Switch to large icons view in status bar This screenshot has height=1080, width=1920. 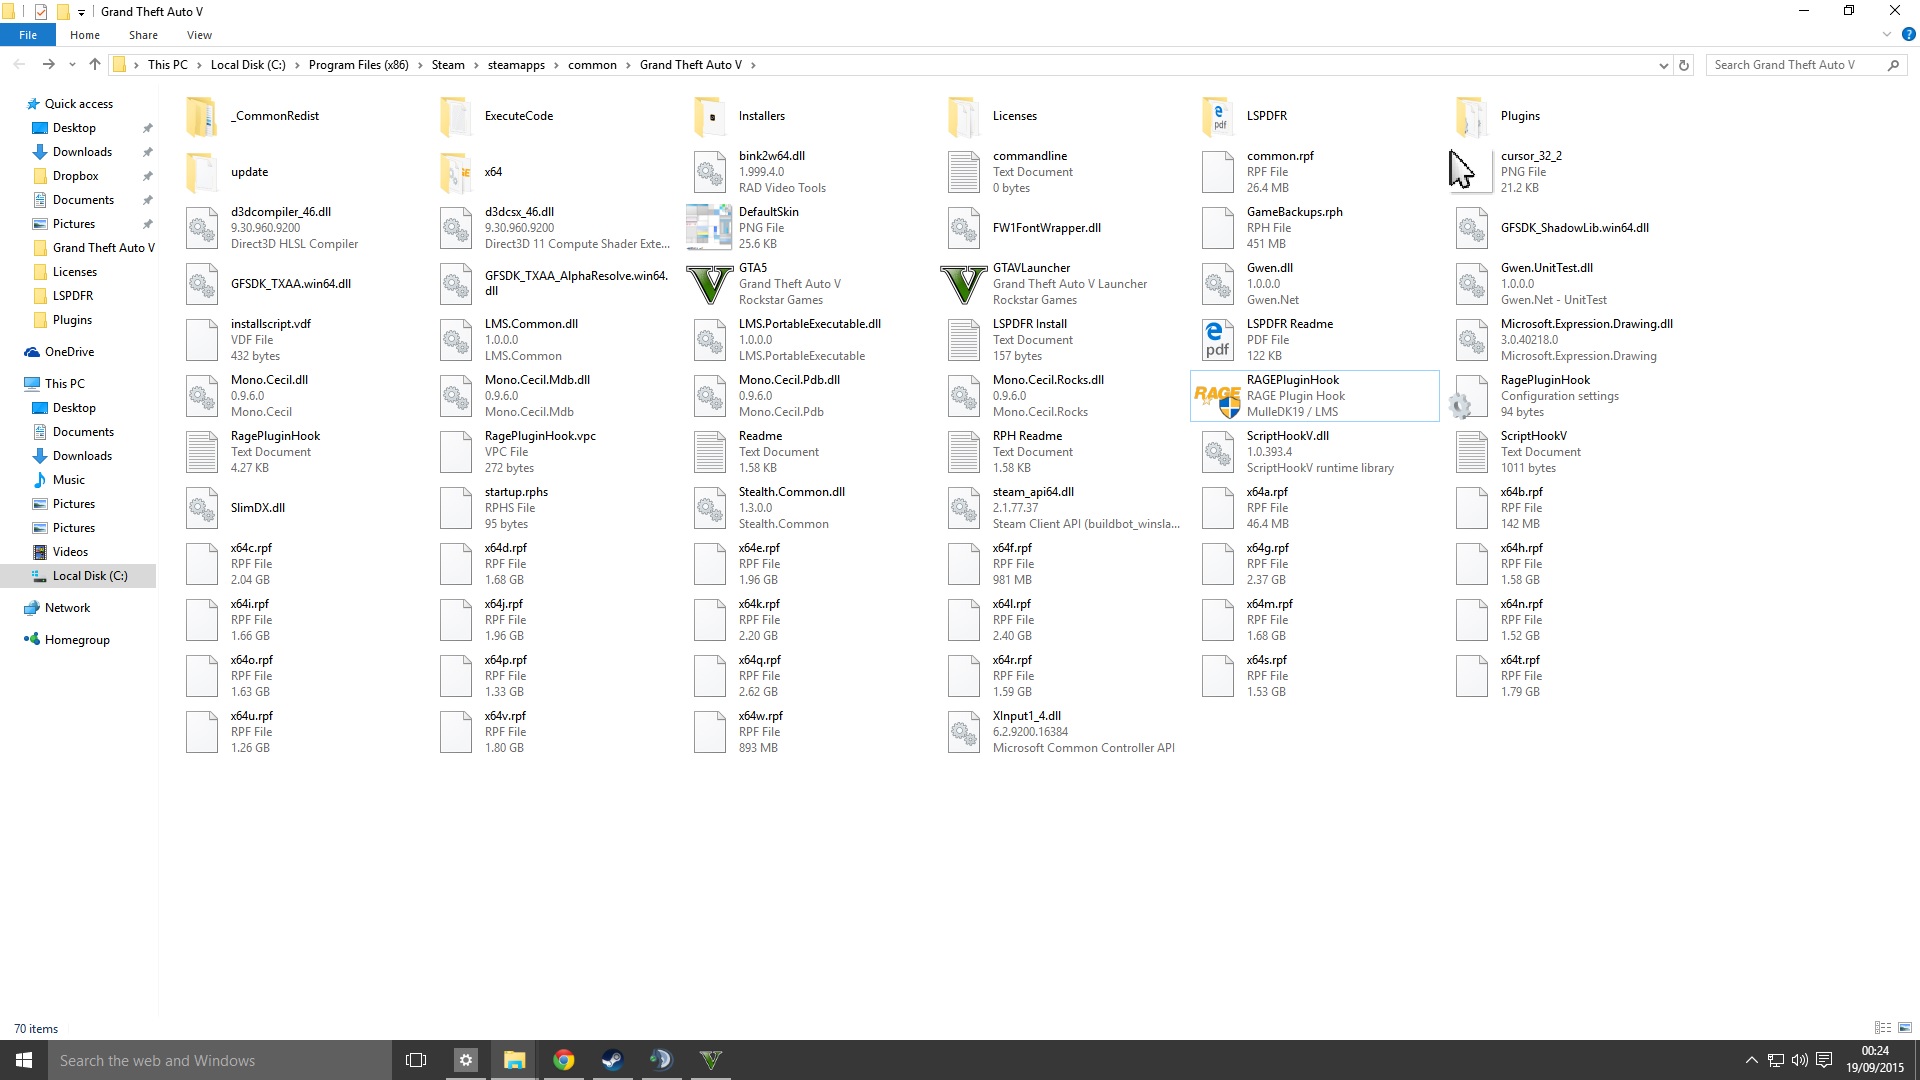(1905, 1028)
